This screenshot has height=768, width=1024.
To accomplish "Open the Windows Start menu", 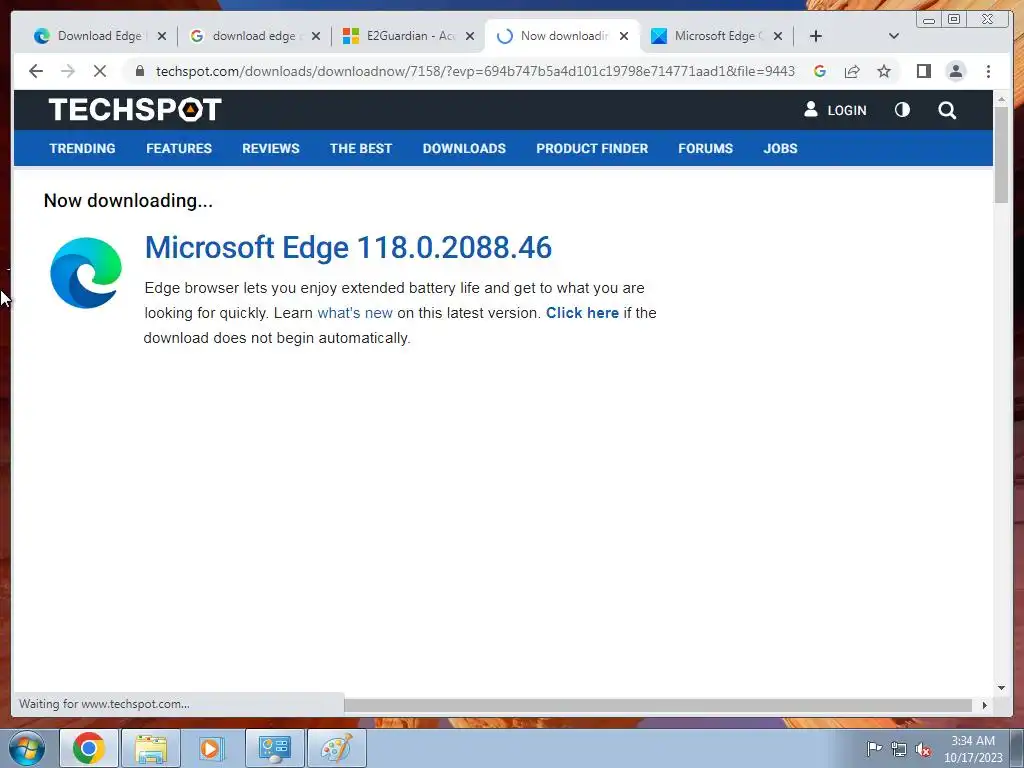I will pos(27,748).
